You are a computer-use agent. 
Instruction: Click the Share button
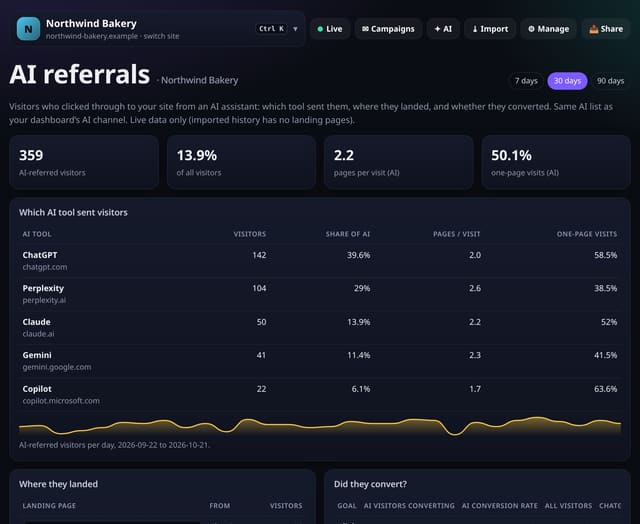(x=606, y=29)
